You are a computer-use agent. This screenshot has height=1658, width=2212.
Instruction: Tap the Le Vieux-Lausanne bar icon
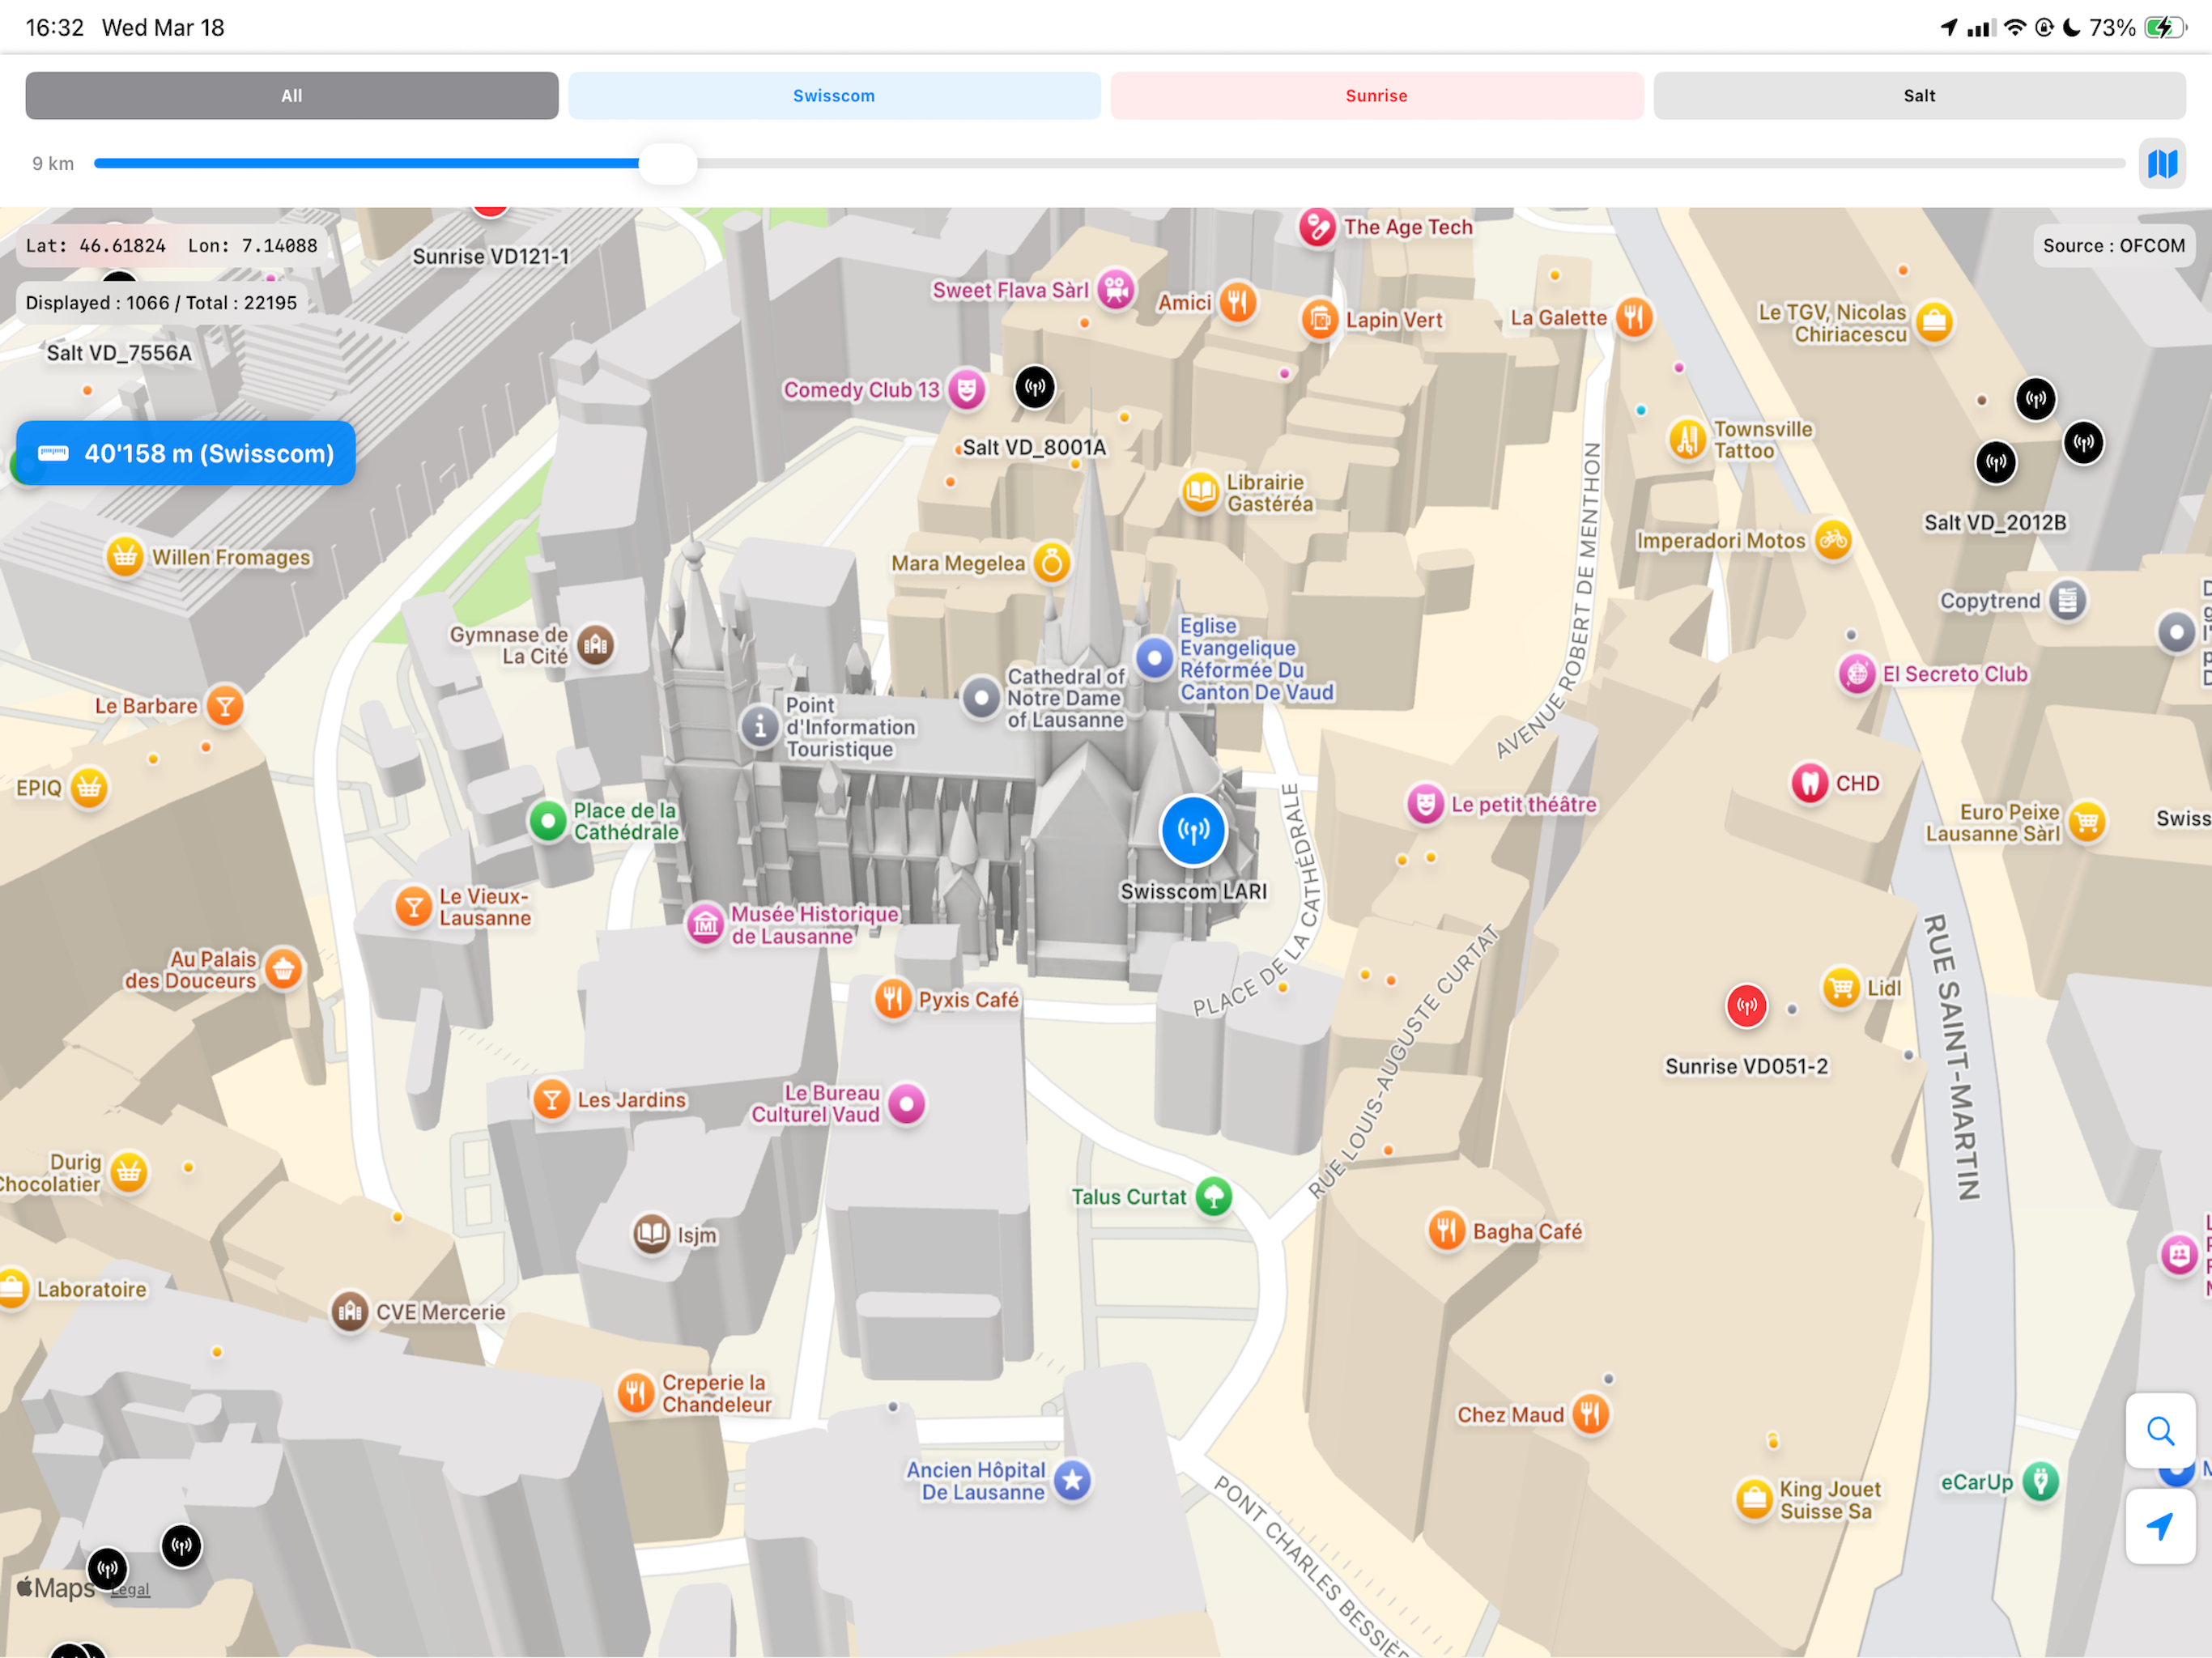click(x=413, y=907)
